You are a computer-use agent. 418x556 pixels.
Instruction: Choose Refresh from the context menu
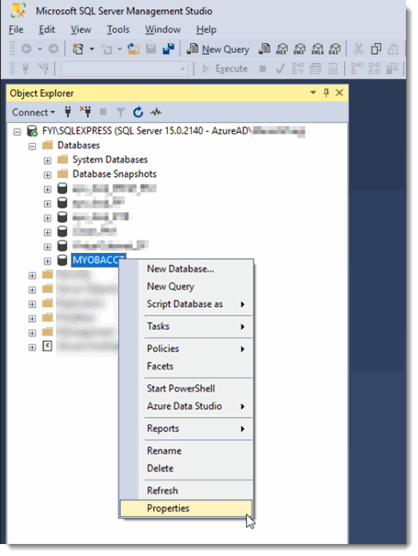186,490
